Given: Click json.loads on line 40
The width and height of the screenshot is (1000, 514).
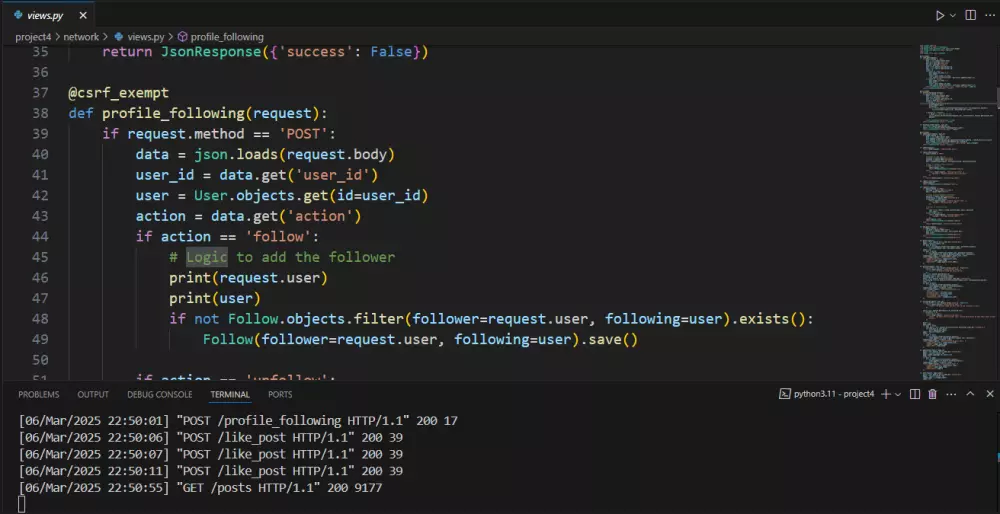Looking at the screenshot, I should (237, 154).
